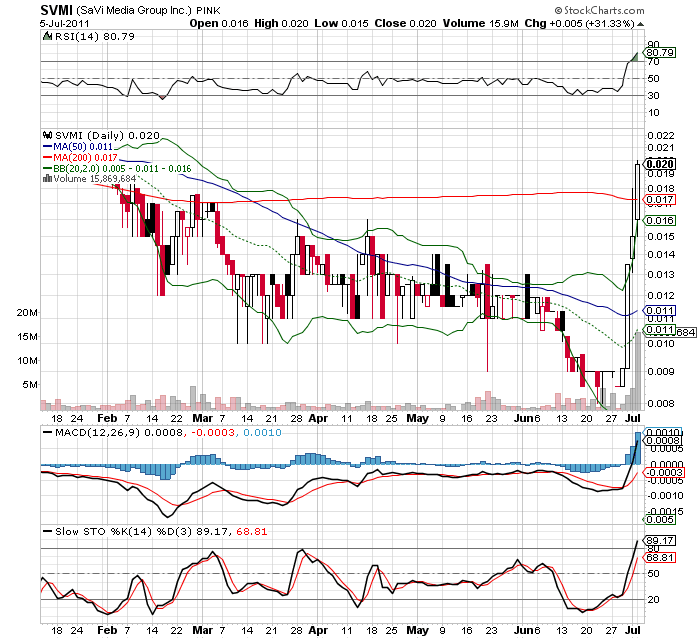Click the company name SaVi Media Group Inc.
Viewport: 700px width, 639px height.
(x=133, y=10)
